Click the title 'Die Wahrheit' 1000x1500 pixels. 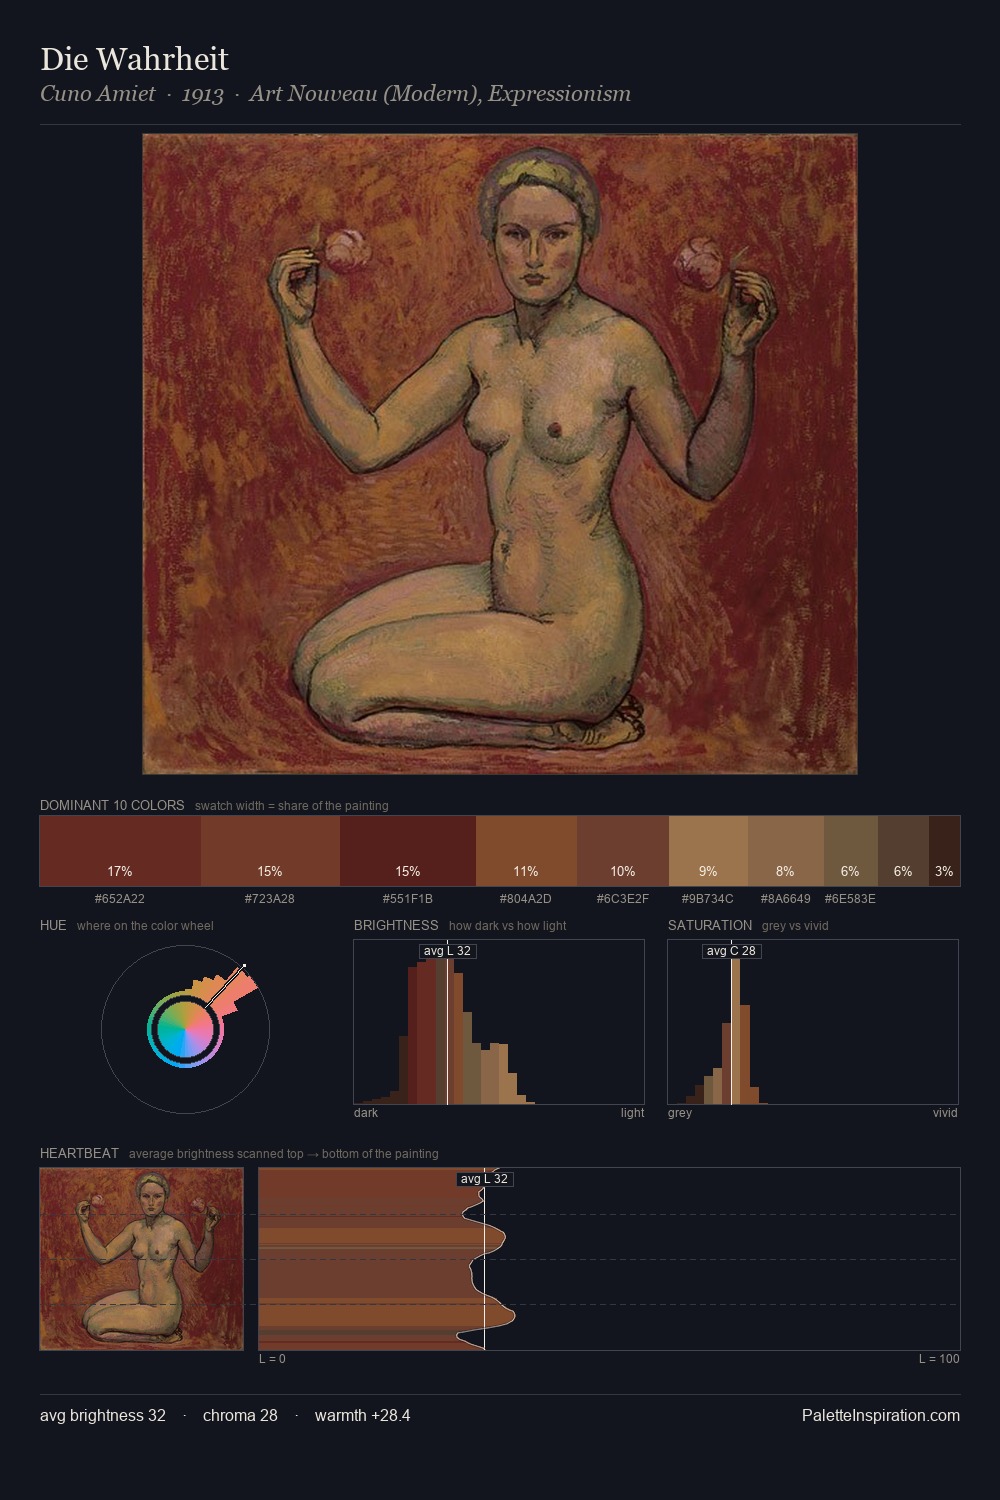(134, 60)
